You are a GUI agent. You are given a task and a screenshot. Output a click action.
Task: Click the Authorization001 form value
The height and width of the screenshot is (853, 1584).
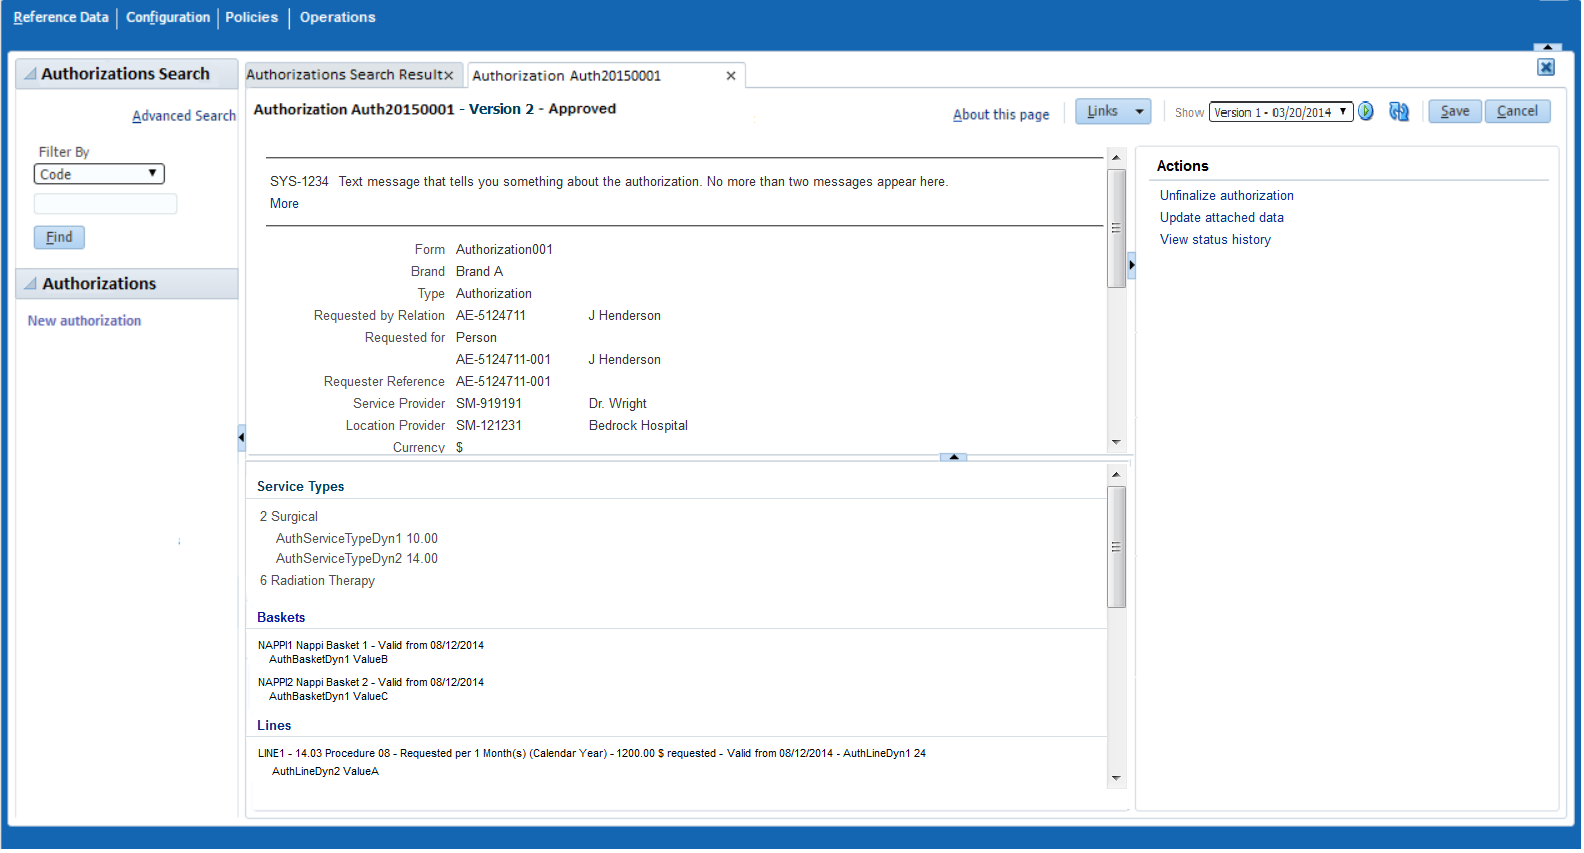(504, 250)
